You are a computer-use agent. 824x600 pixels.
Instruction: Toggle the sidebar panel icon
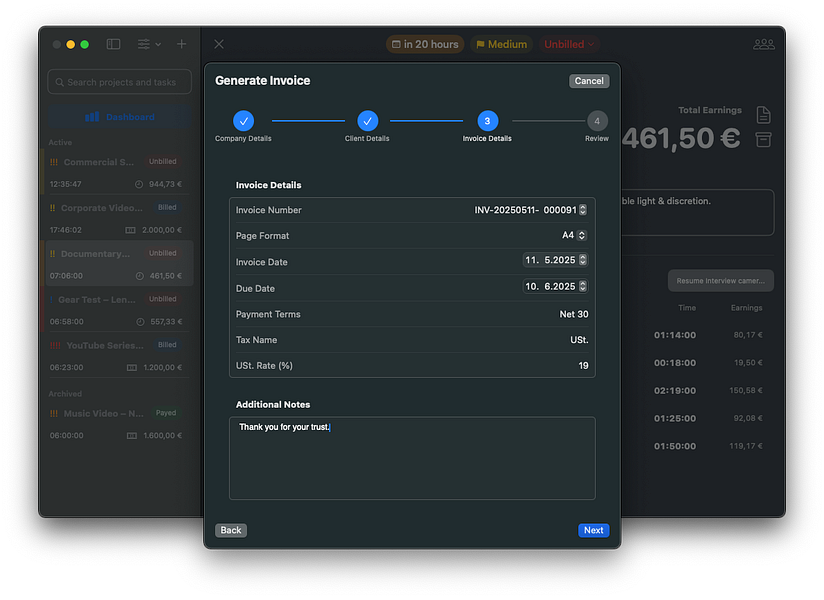pyautogui.click(x=113, y=44)
